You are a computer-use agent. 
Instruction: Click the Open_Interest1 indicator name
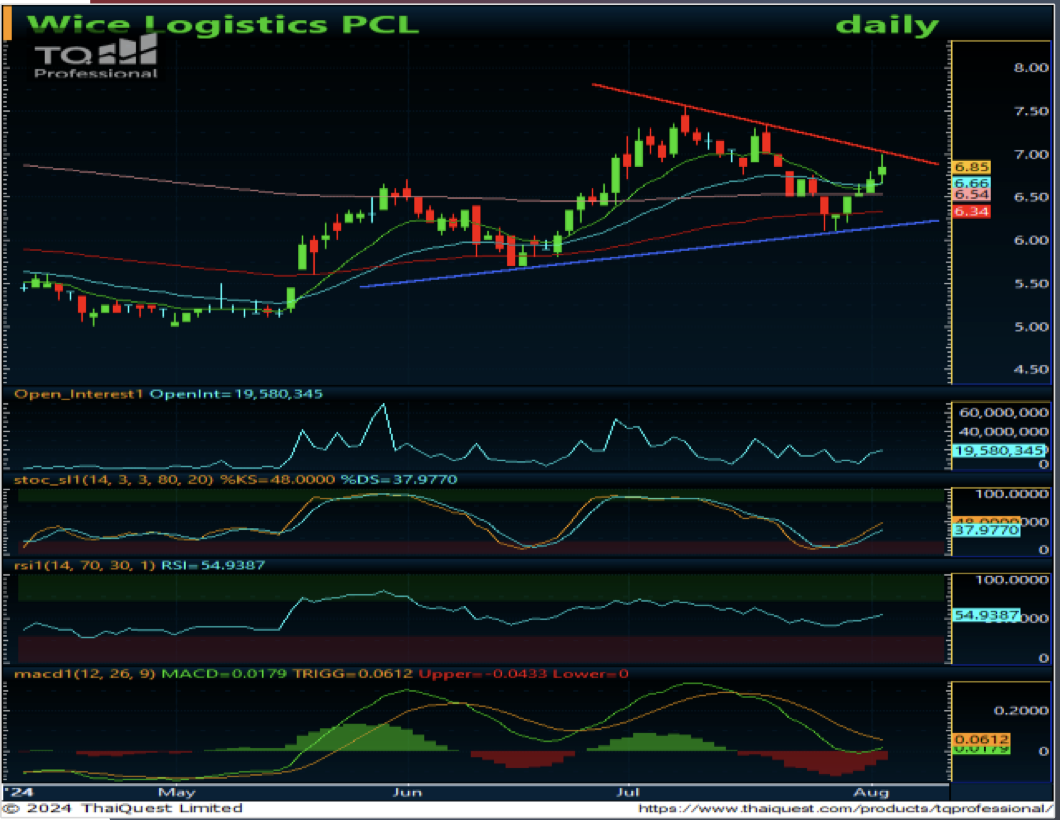click(78, 394)
